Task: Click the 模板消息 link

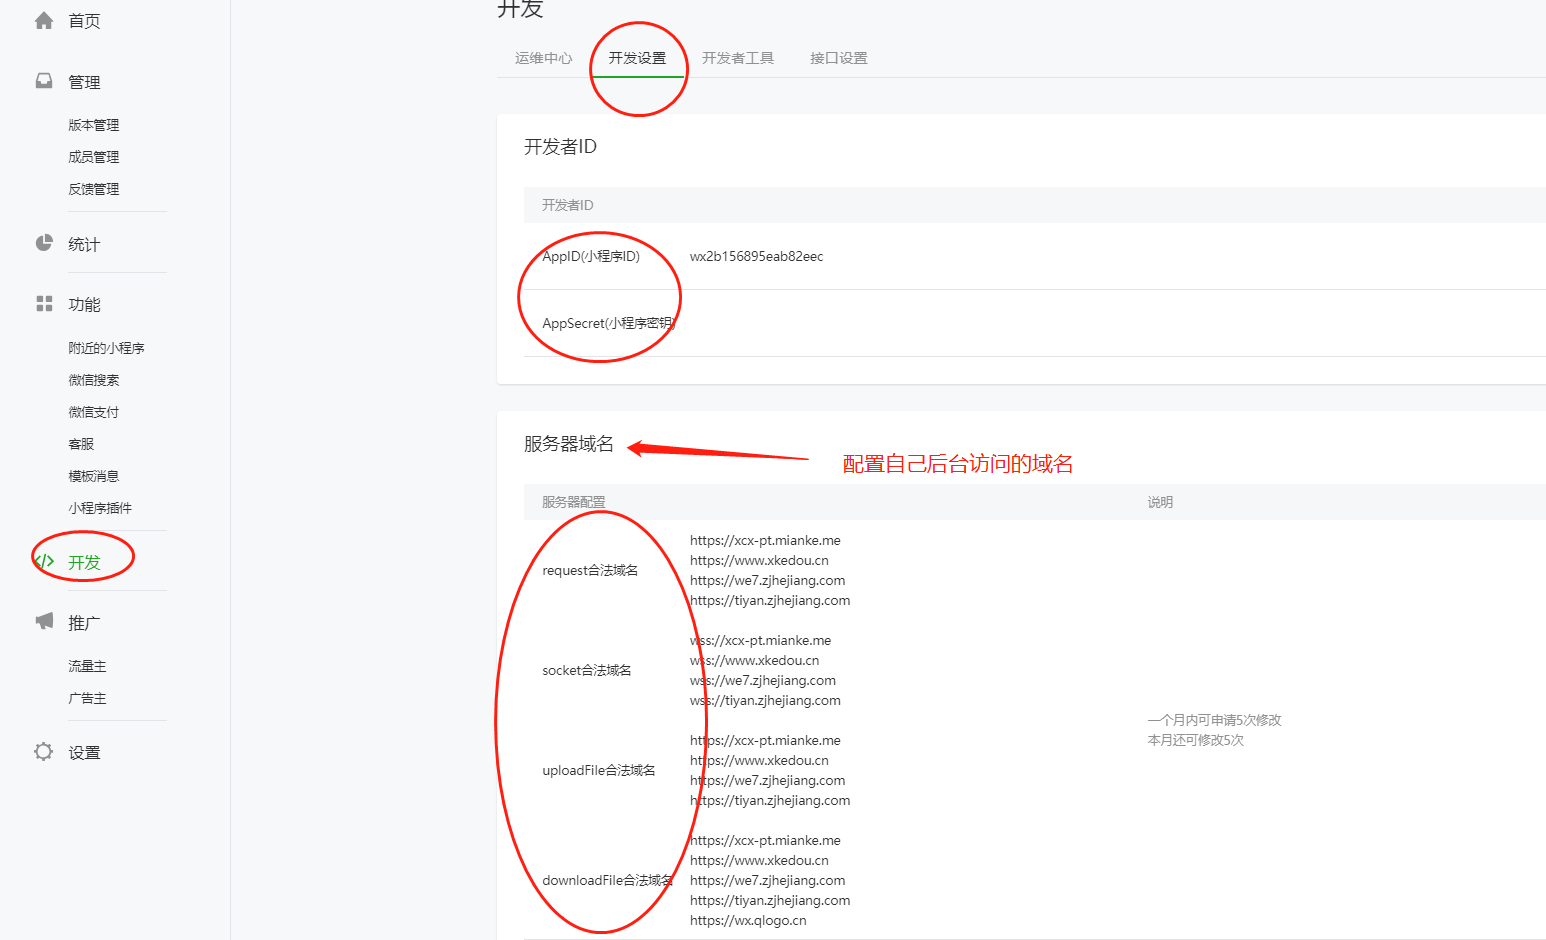Action: (93, 475)
